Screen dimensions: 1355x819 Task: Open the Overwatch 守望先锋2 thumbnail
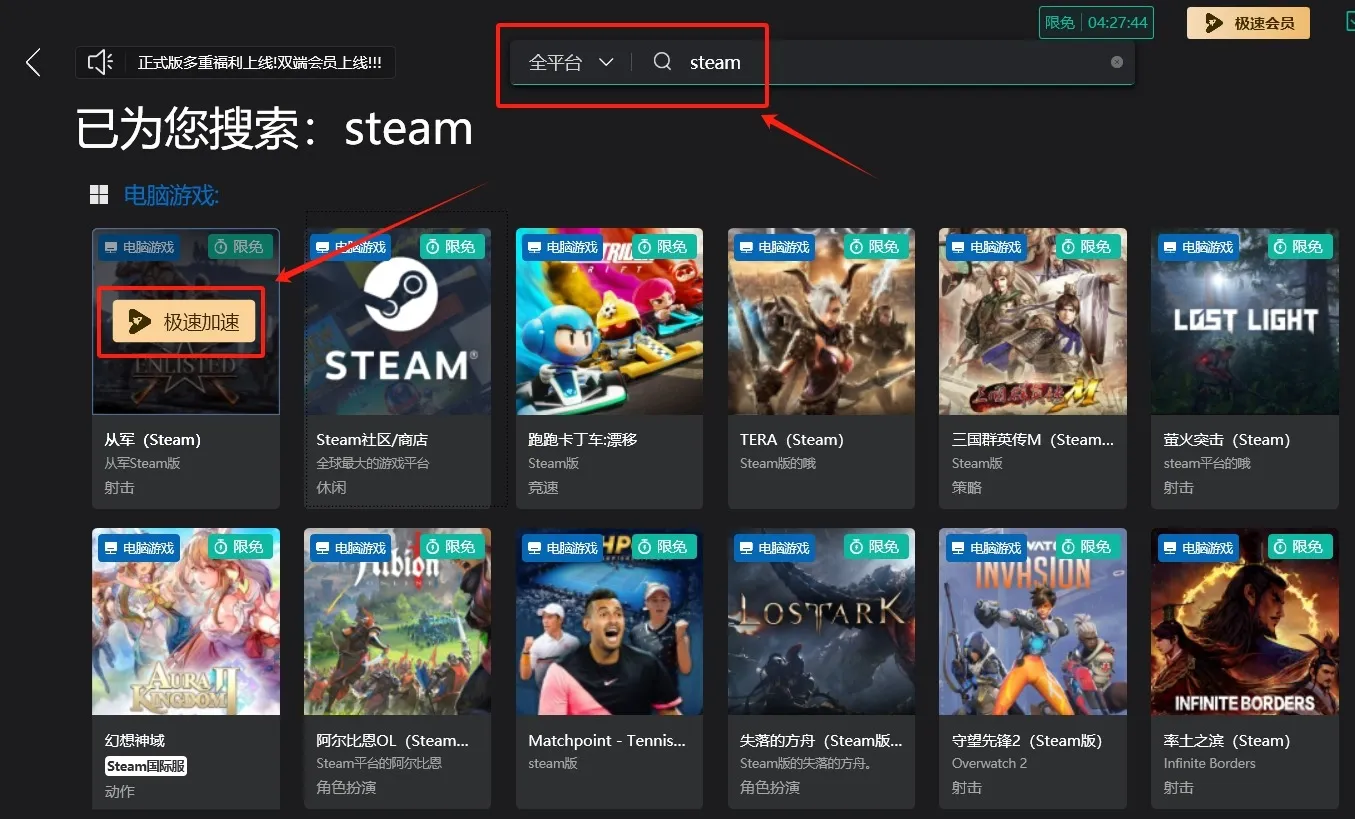click(x=1033, y=621)
